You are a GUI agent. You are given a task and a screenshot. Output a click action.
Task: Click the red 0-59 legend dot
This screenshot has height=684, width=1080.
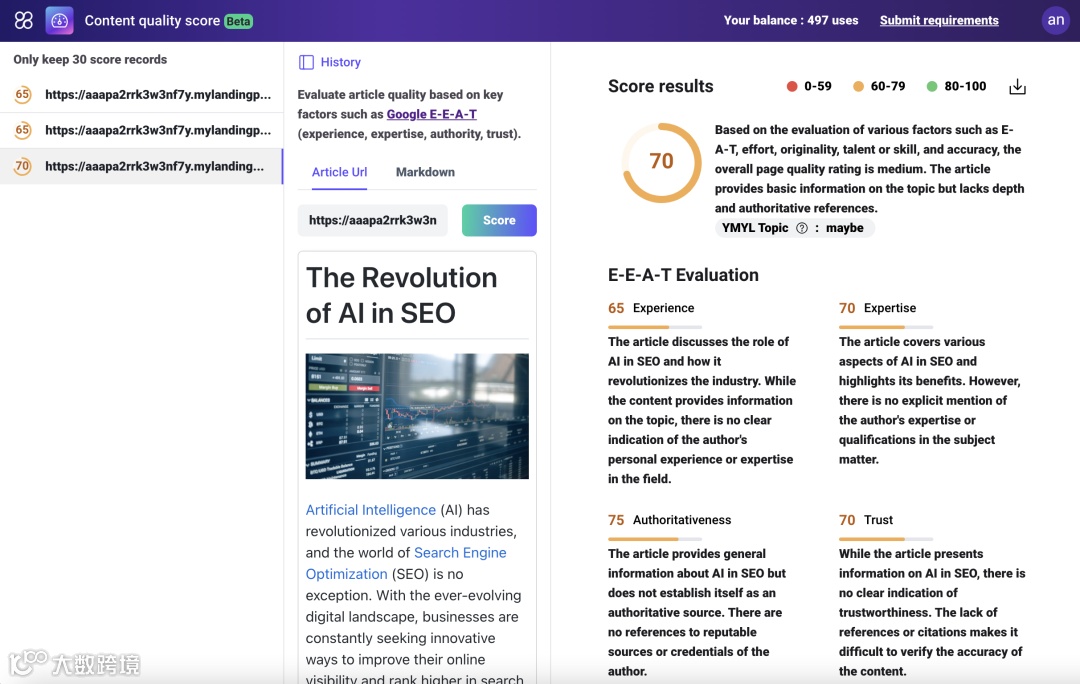[792, 87]
